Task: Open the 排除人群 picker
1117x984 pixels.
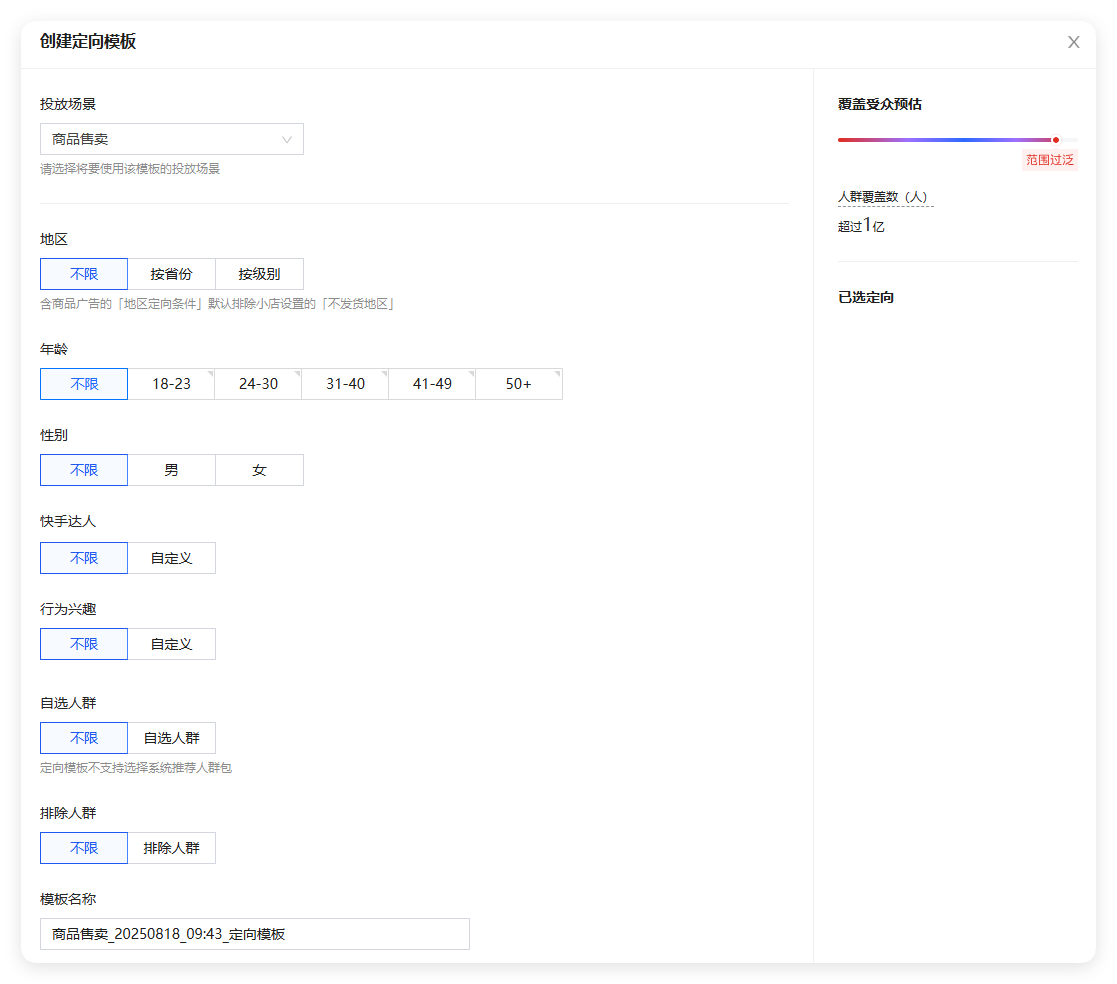Action: [171, 847]
